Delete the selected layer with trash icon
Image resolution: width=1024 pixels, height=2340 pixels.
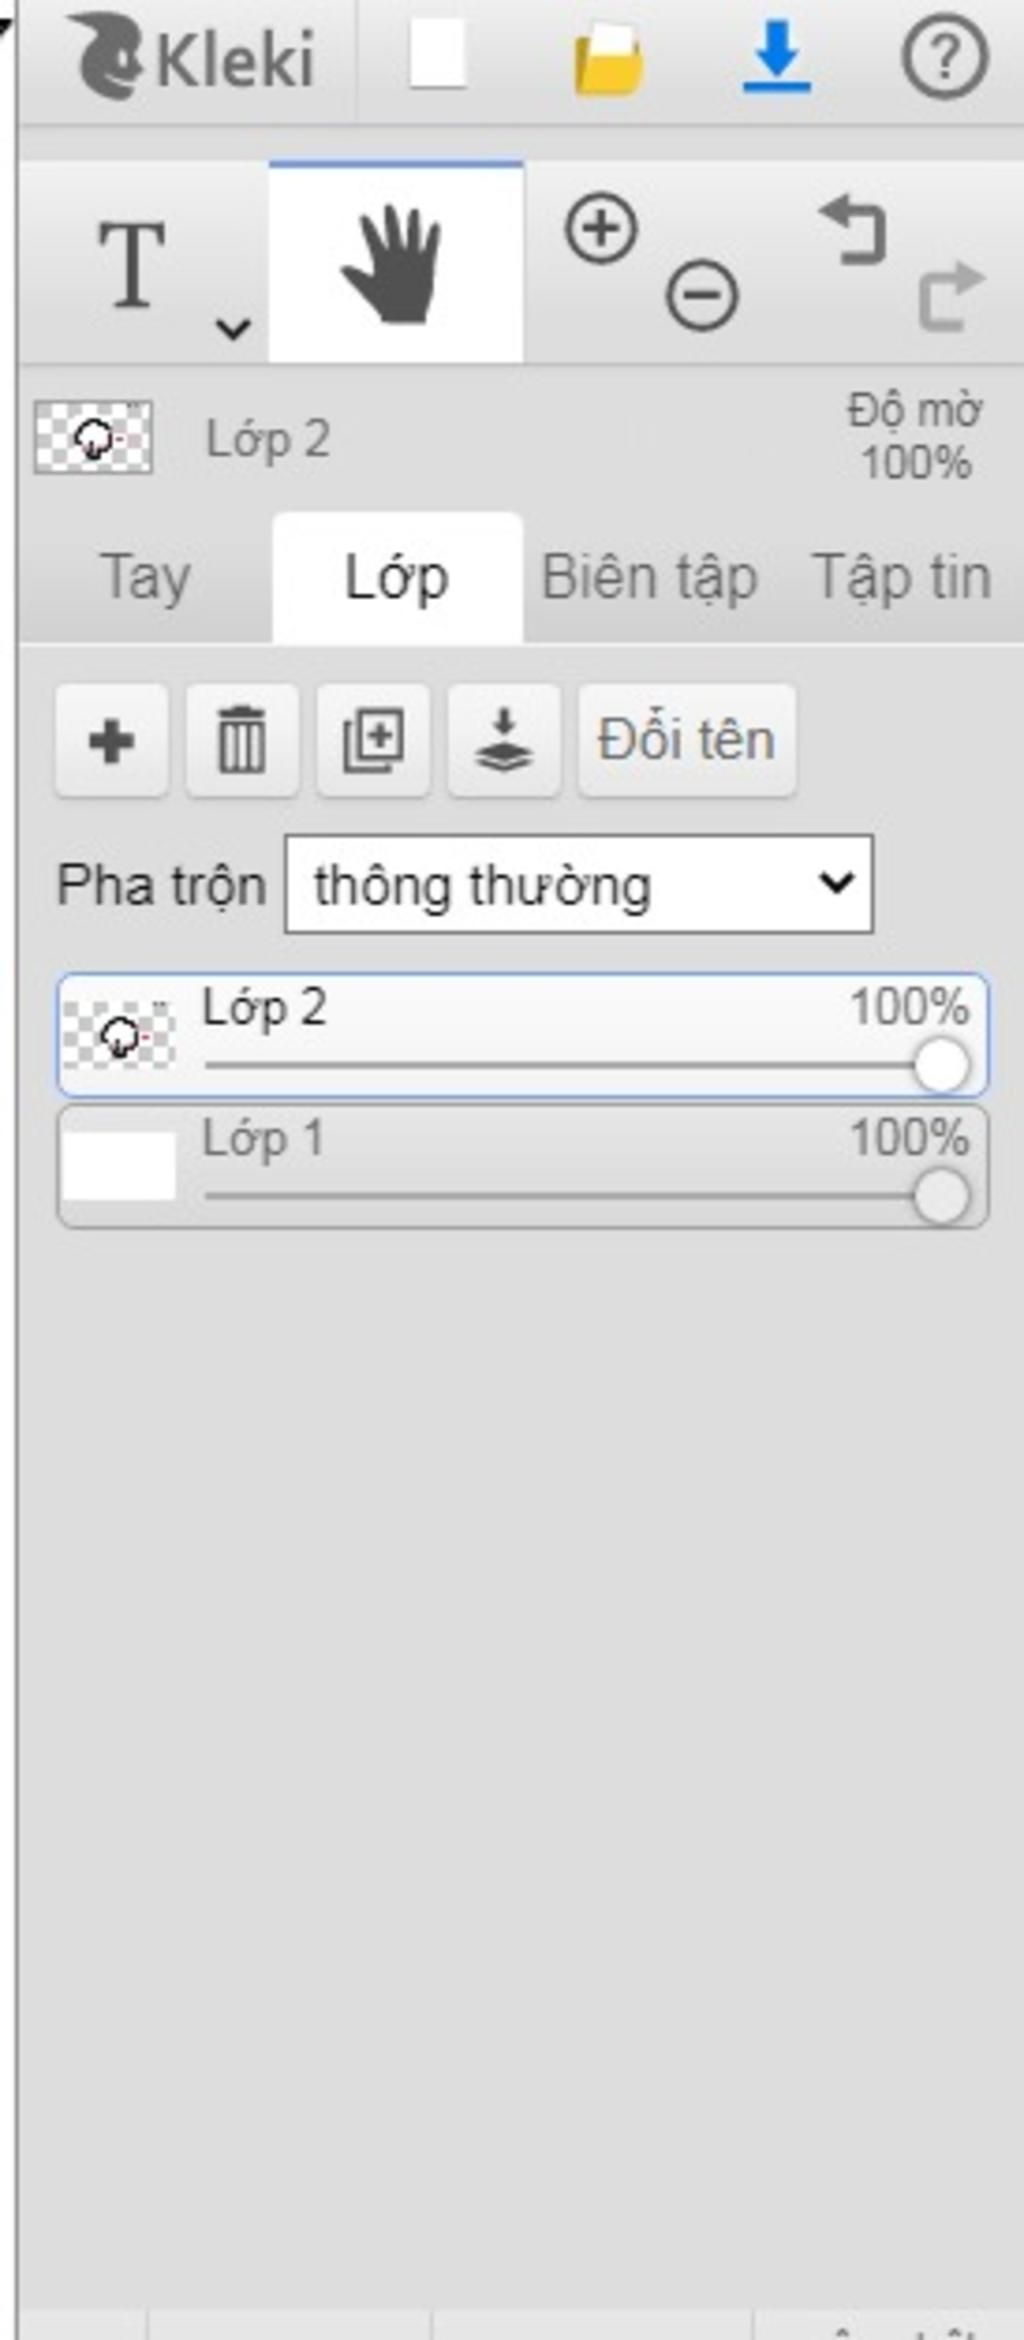pos(242,741)
